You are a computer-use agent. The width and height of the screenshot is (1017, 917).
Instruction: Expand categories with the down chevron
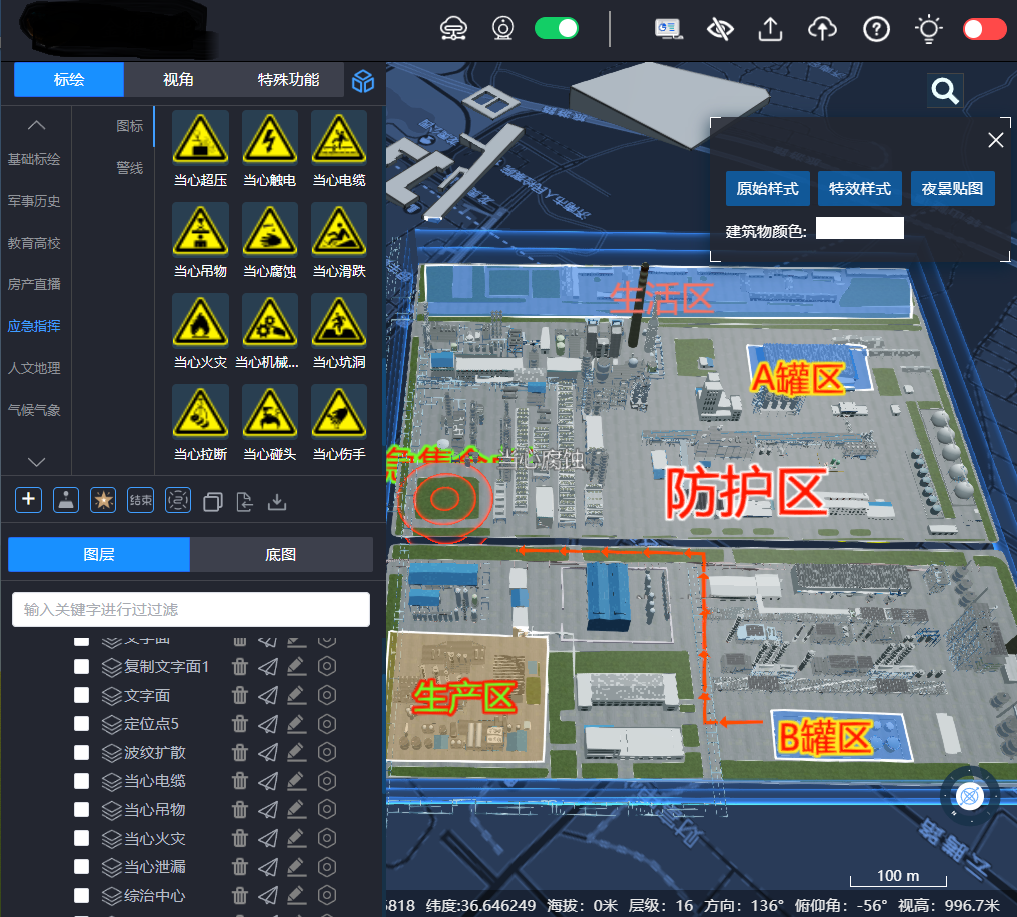coord(36,462)
